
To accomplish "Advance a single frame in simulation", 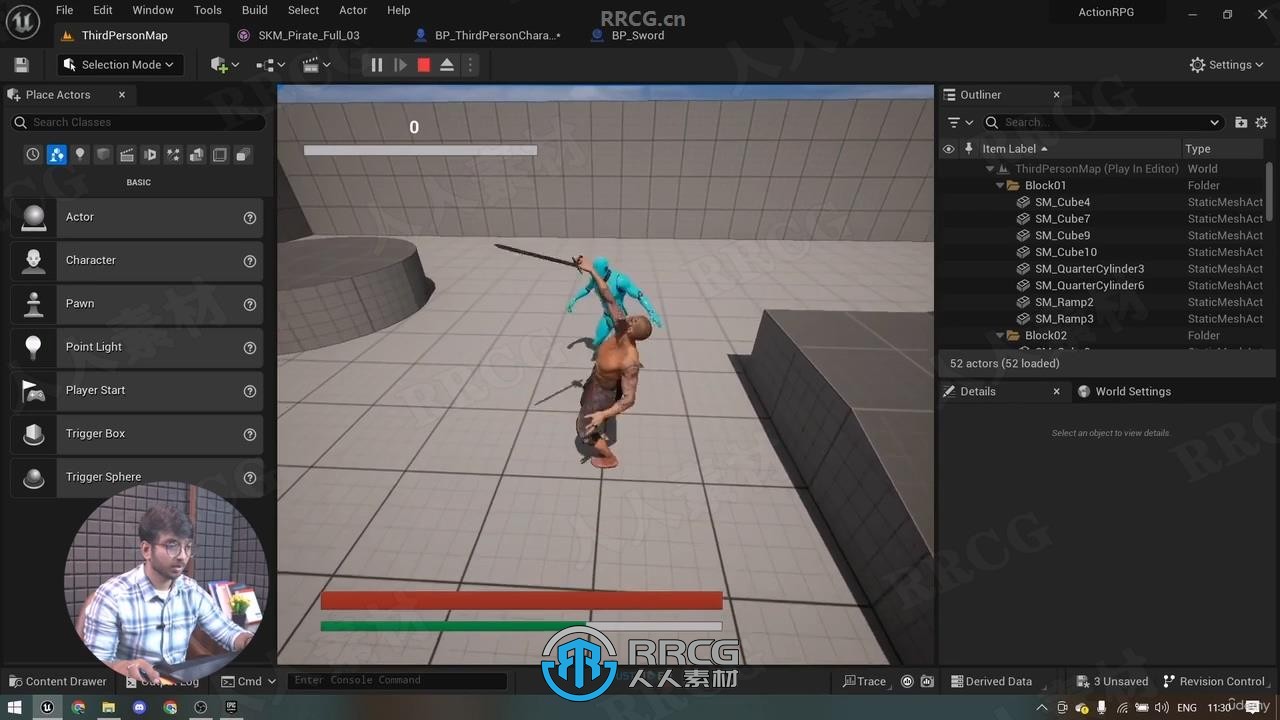I will tap(400, 65).
